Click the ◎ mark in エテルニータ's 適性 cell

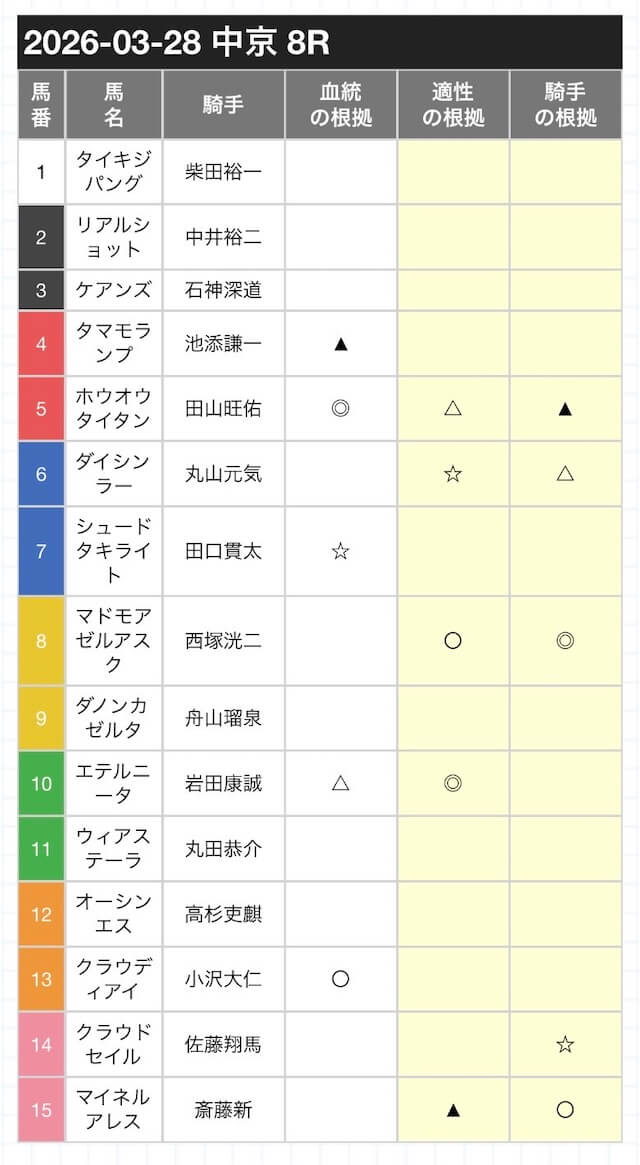(x=452, y=783)
